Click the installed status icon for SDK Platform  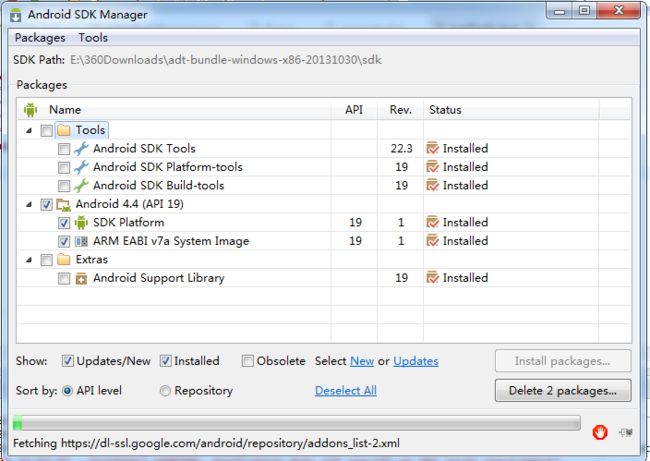432,222
